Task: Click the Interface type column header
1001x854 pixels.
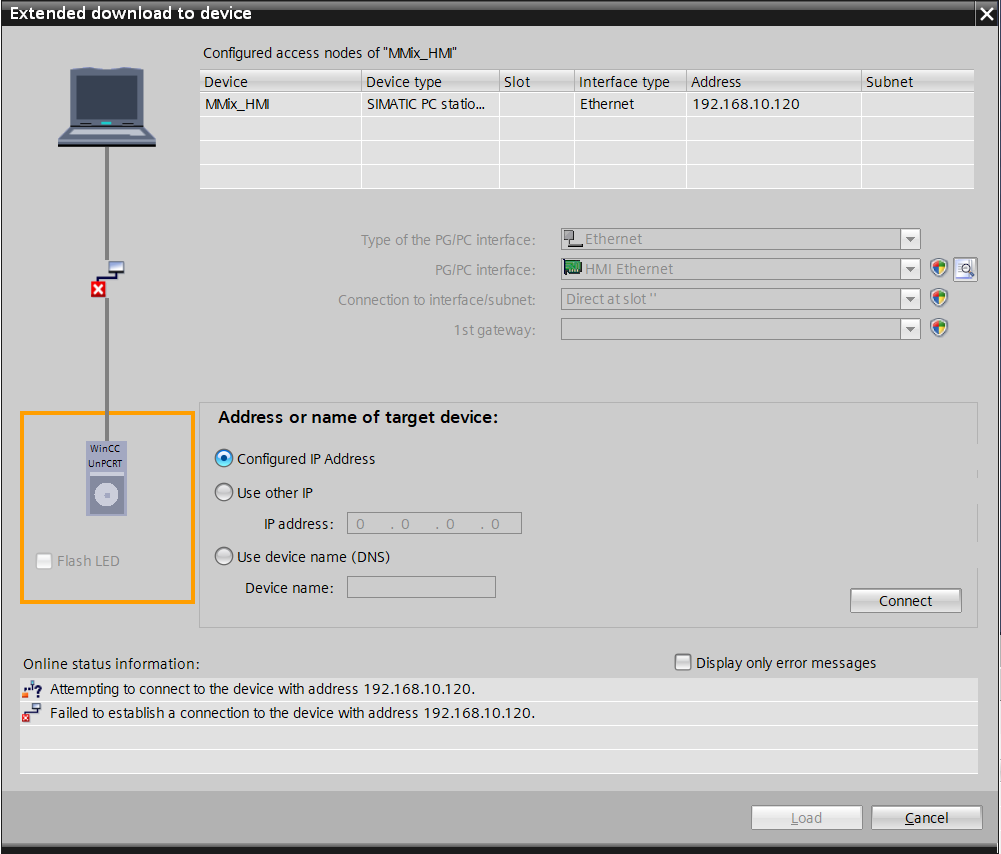Action: point(631,82)
